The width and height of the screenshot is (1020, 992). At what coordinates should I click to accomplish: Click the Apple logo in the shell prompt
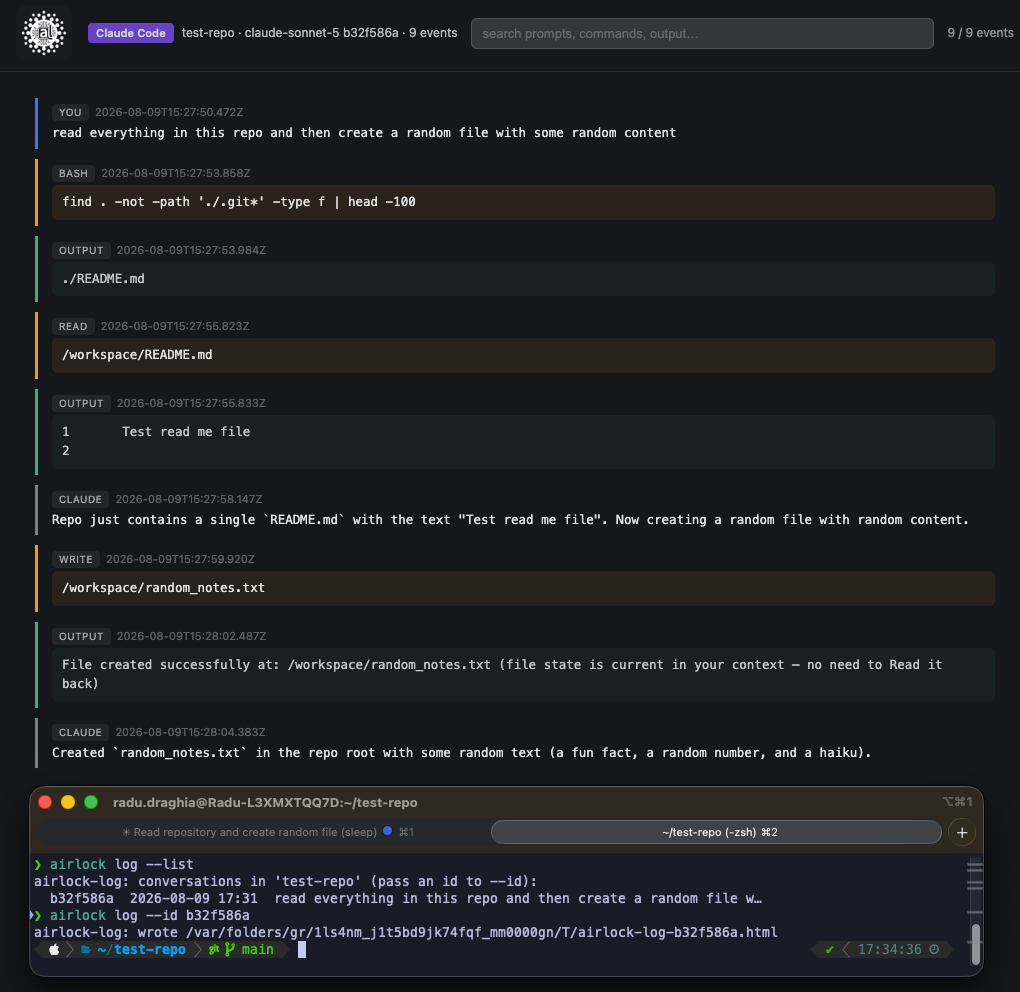coord(54,949)
